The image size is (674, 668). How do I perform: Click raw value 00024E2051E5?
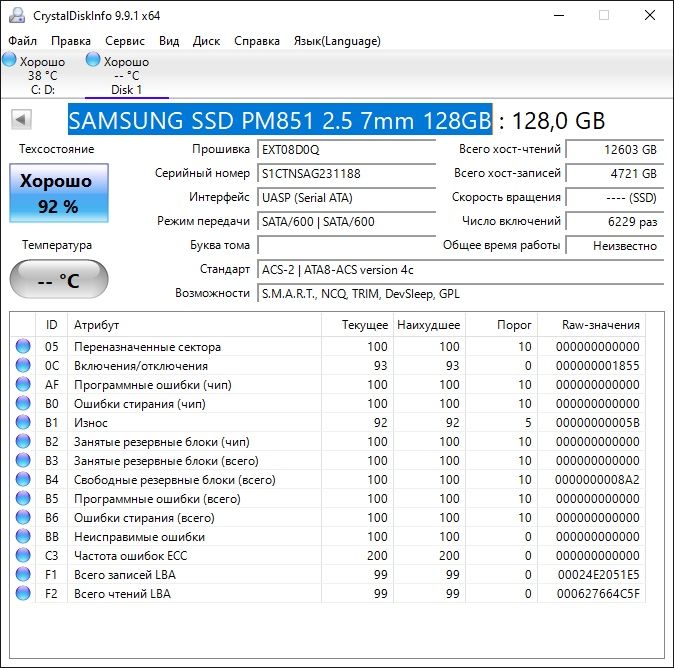pos(598,575)
